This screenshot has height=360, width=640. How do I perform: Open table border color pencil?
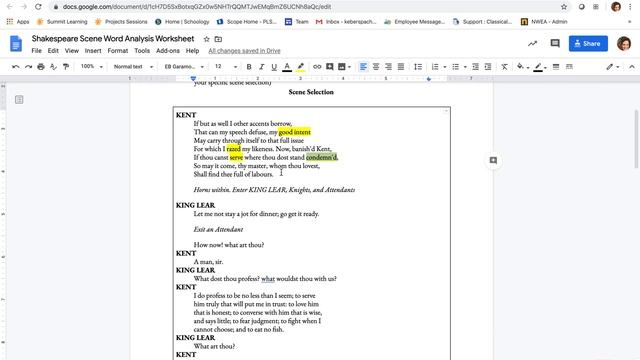[x=540, y=67]
